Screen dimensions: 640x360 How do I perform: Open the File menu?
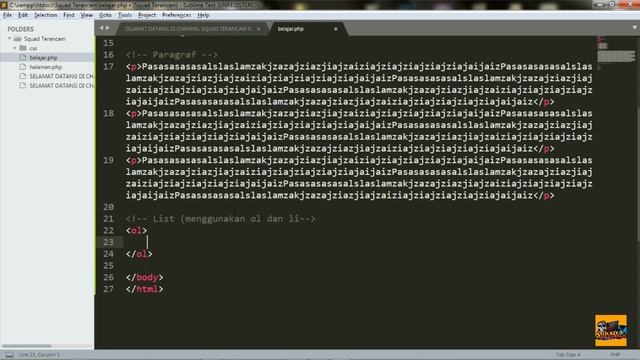tap(7, 15)
